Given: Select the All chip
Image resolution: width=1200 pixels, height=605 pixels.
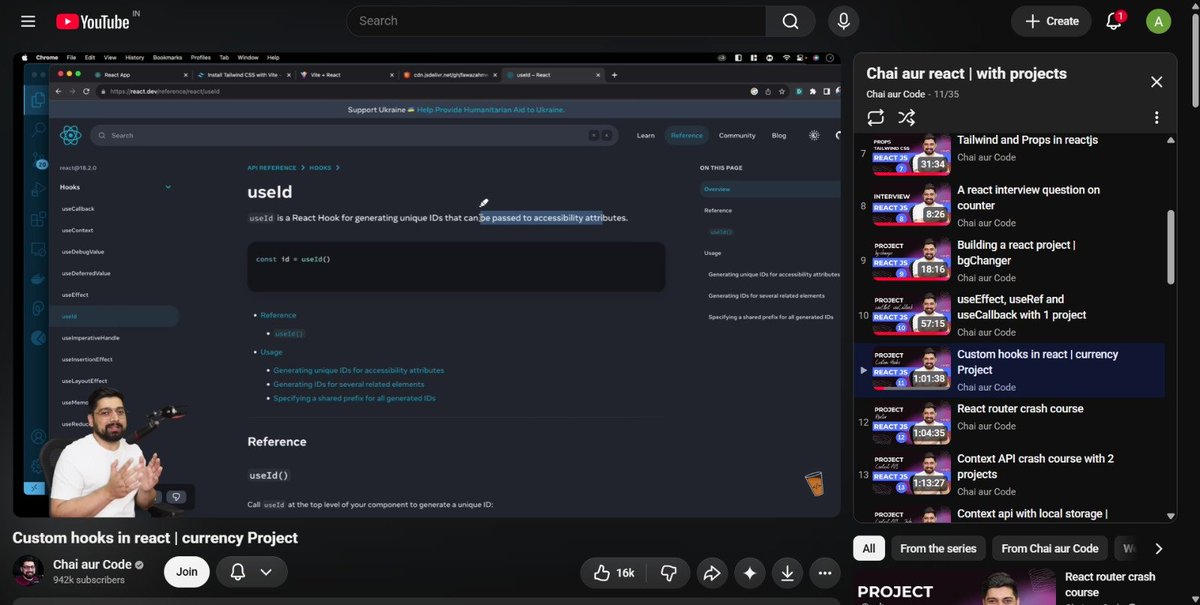Looking at the screenshot, I should pyautogui.click(x=868, y=548).
